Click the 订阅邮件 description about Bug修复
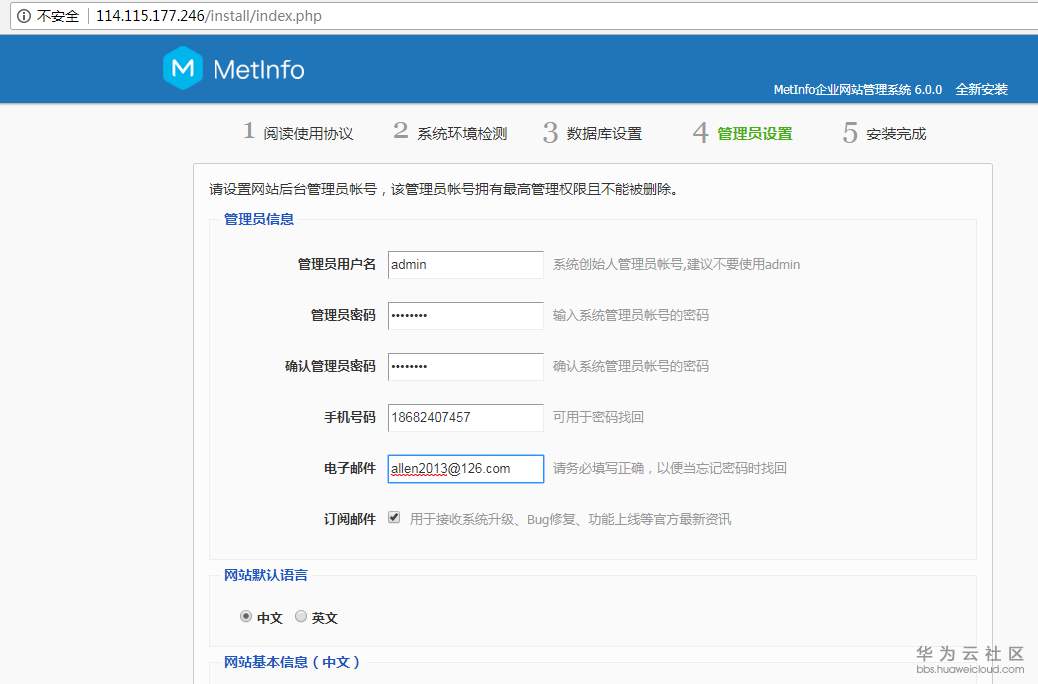This screenshot has height=684, width=1038. tap(570, 519)
